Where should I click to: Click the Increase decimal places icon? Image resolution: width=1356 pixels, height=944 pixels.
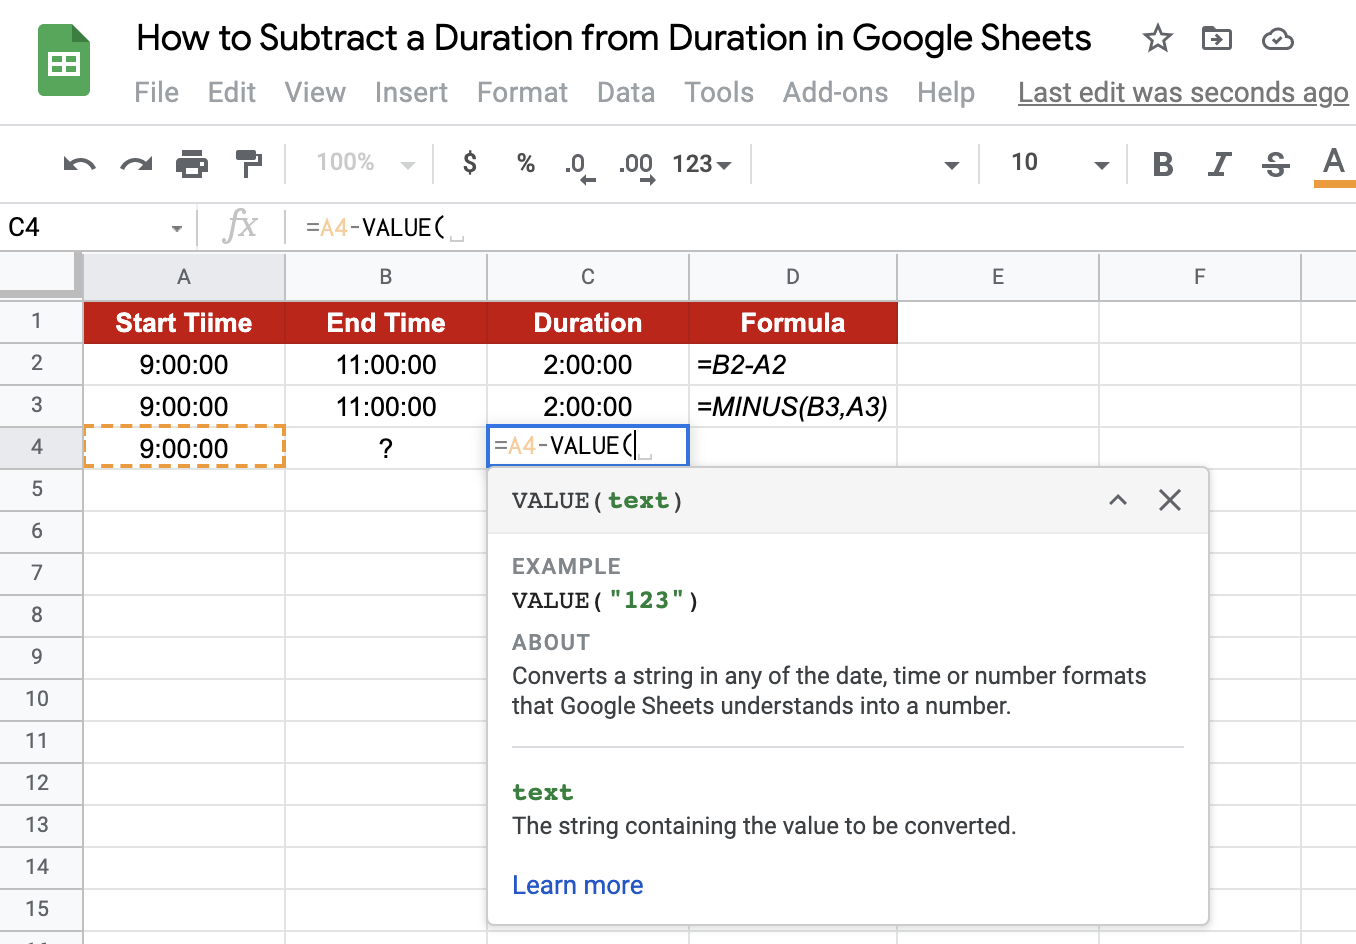tap(634, 163)
